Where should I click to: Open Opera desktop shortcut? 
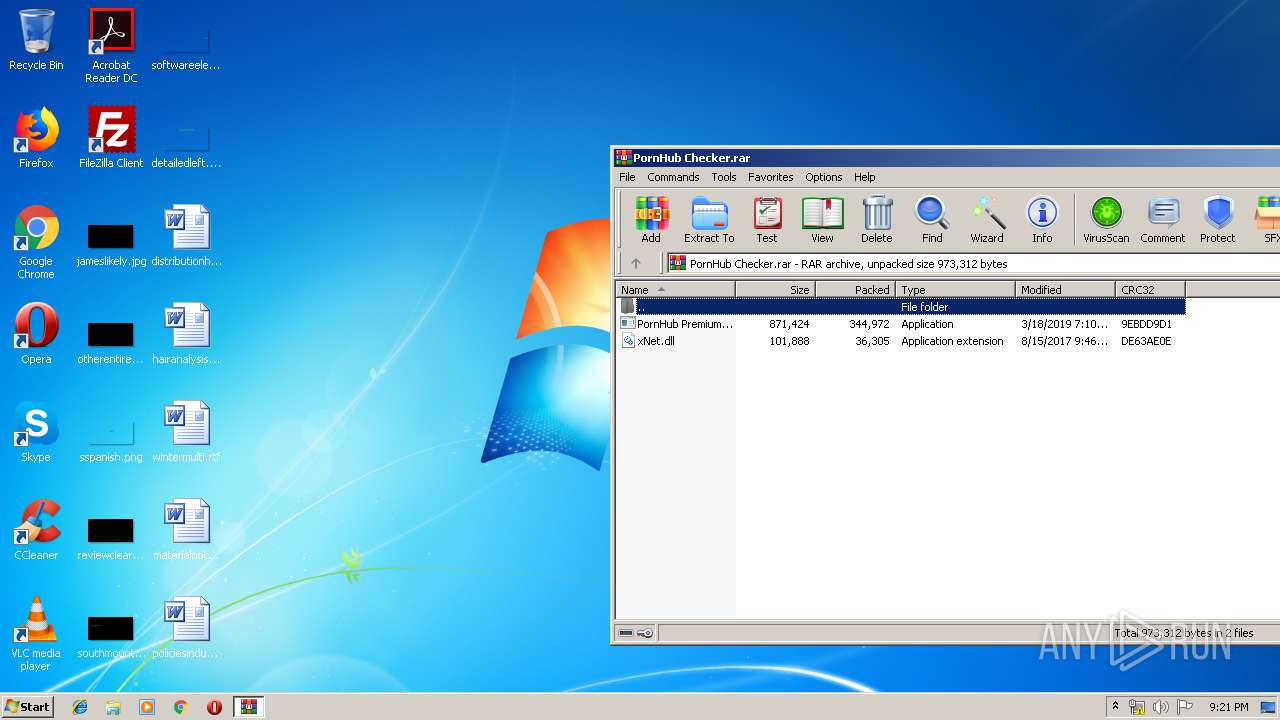point(36,334)
